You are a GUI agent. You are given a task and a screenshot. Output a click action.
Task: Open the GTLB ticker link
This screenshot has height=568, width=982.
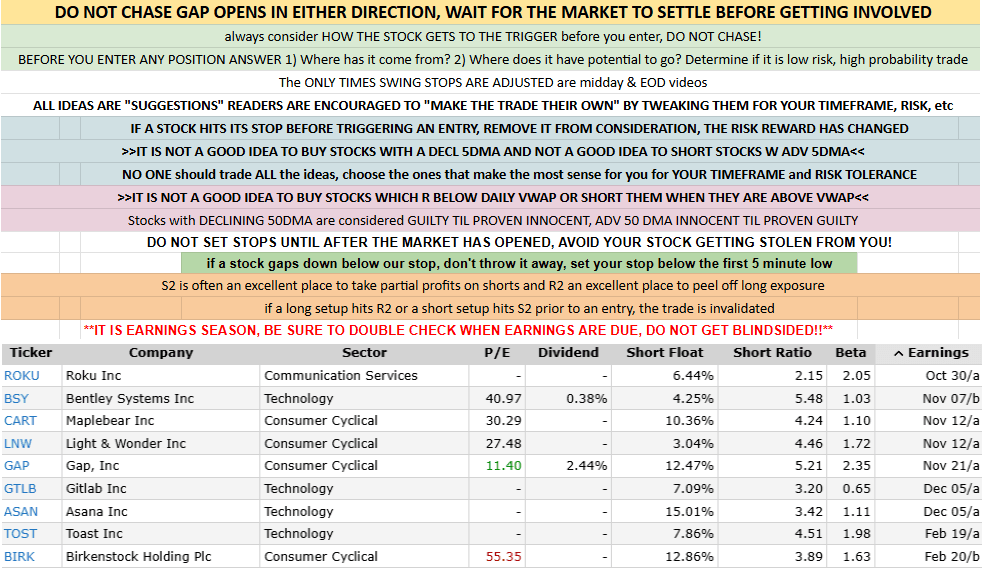tap(20, 488)
